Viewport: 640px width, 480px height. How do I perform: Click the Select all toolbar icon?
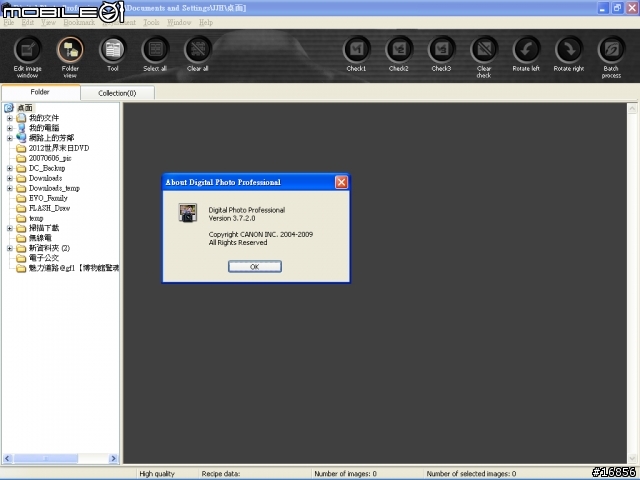pos(155,50)
